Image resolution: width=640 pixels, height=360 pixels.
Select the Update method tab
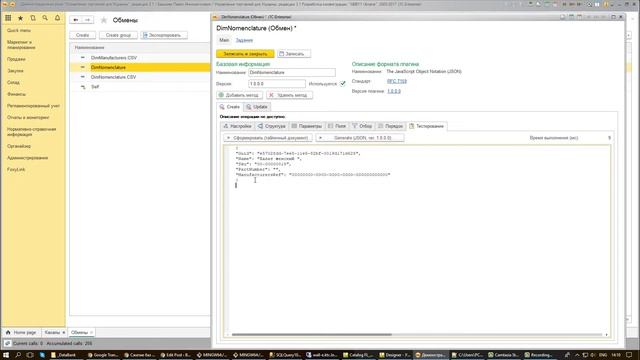(x=257, y=107)
